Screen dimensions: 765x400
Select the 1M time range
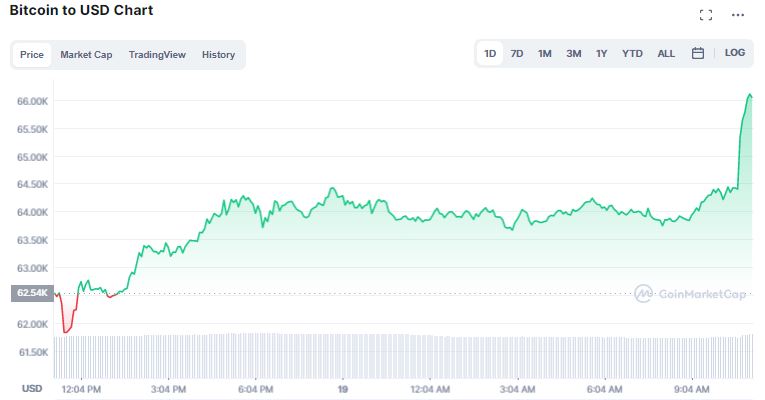[x=544, y=54]
